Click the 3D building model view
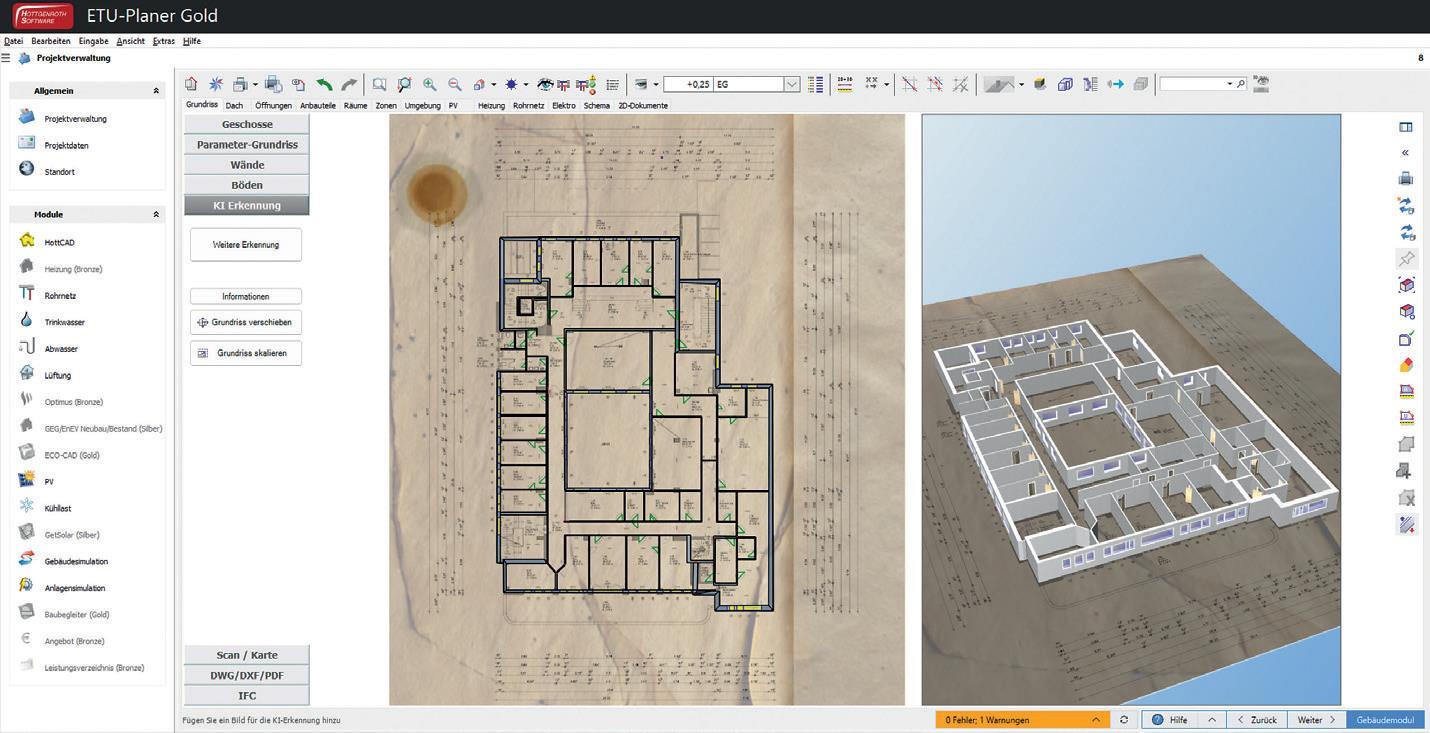Screen dimensions: 1430x733 1131,410
